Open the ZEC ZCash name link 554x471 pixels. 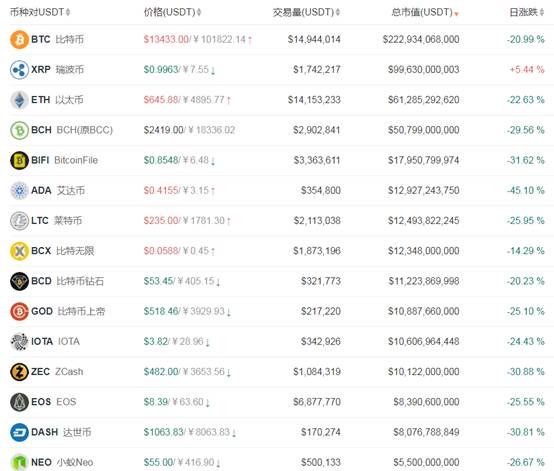point(57,372)
